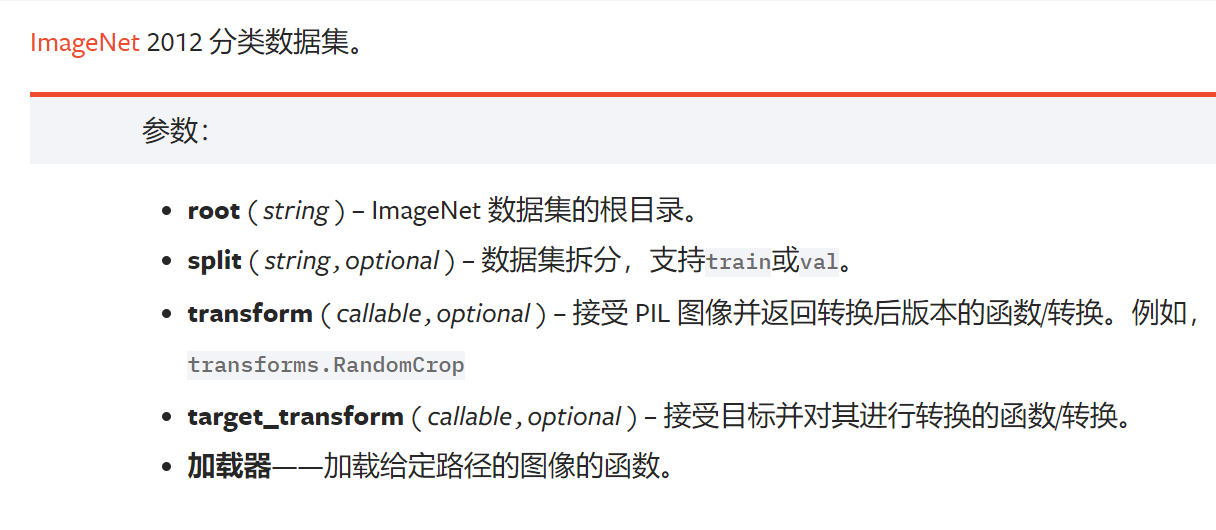The width and height of the screenshot is (1216, 530).
Task: Click the bold split parameter name
Action: tap(215, 261)
